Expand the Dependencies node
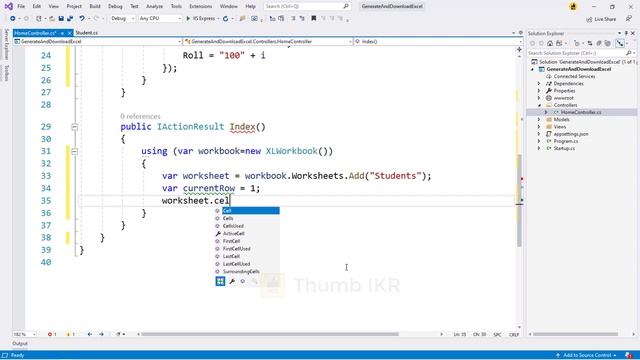 click(539, 84)
